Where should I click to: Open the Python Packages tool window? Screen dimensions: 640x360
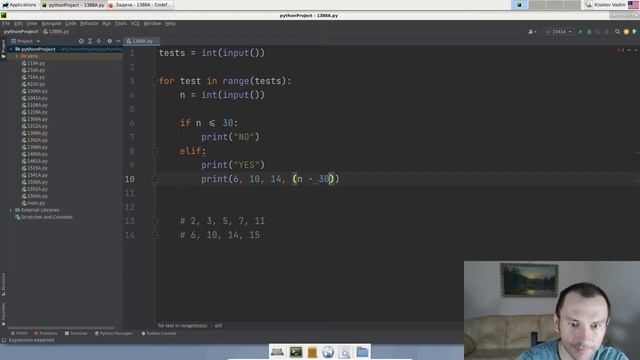point(114,333)
